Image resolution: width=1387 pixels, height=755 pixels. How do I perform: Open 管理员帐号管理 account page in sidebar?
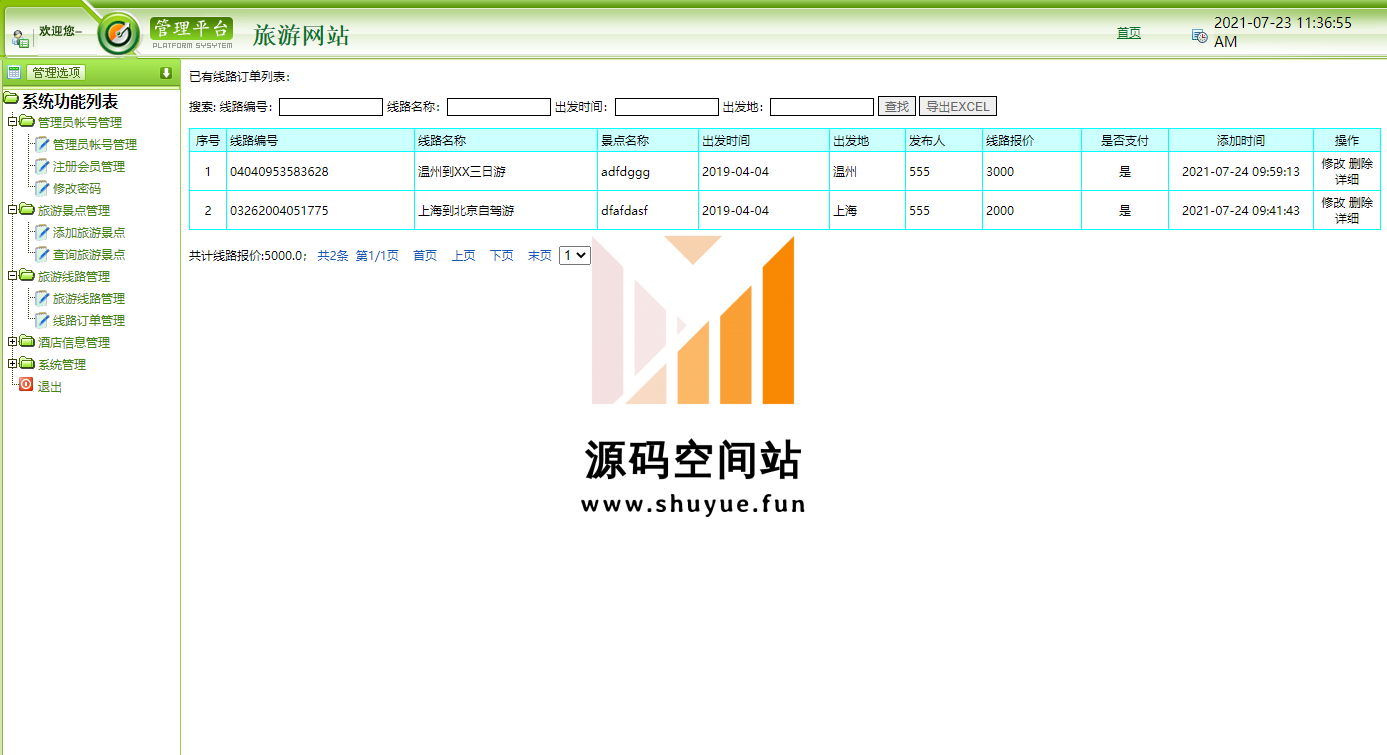coord(95,145)
